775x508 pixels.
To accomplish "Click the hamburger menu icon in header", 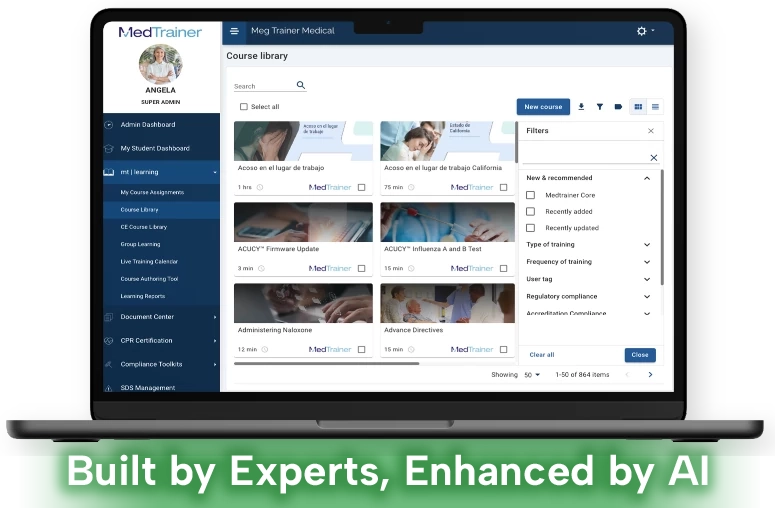I will tap(234, 31).
